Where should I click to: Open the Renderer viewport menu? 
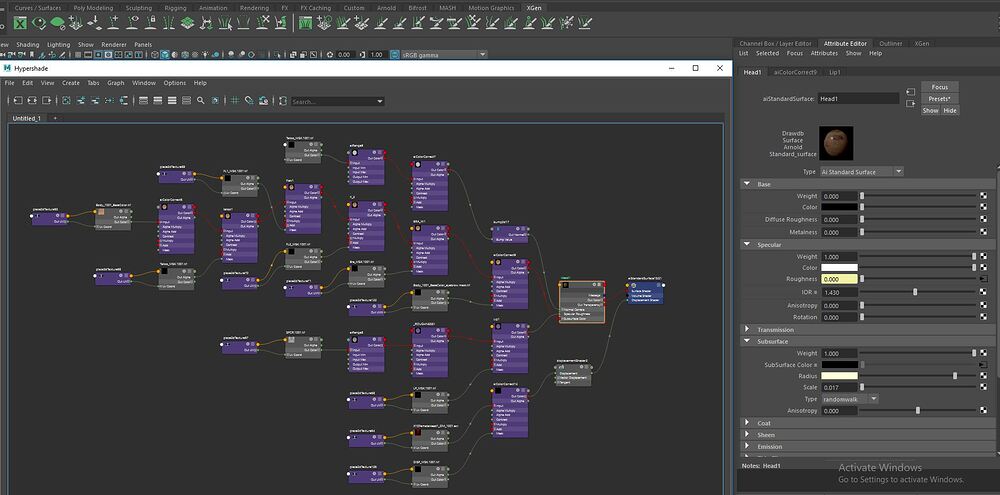point(114,45)
